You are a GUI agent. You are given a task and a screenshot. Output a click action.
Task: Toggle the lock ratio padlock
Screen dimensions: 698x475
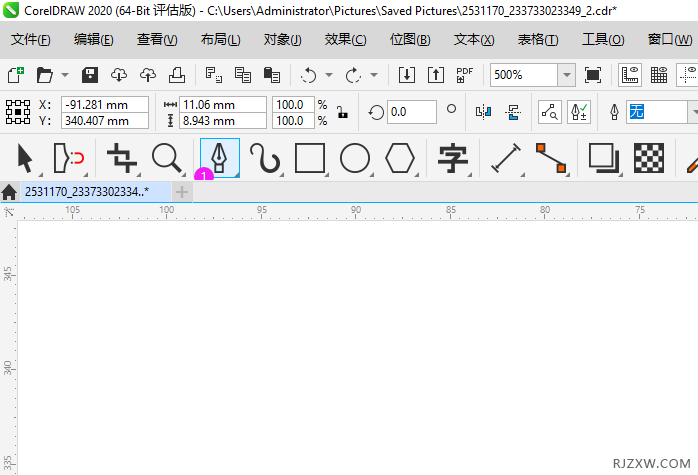point(342,112)
